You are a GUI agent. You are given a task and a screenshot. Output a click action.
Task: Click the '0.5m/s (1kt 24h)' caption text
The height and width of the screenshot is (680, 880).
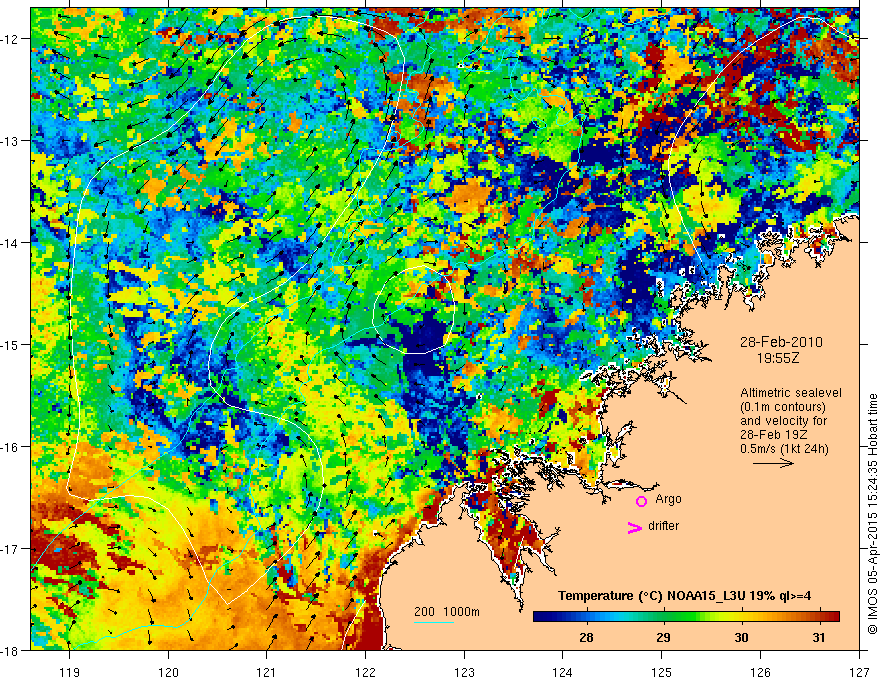pyautogui.click(x=784, y=449)
